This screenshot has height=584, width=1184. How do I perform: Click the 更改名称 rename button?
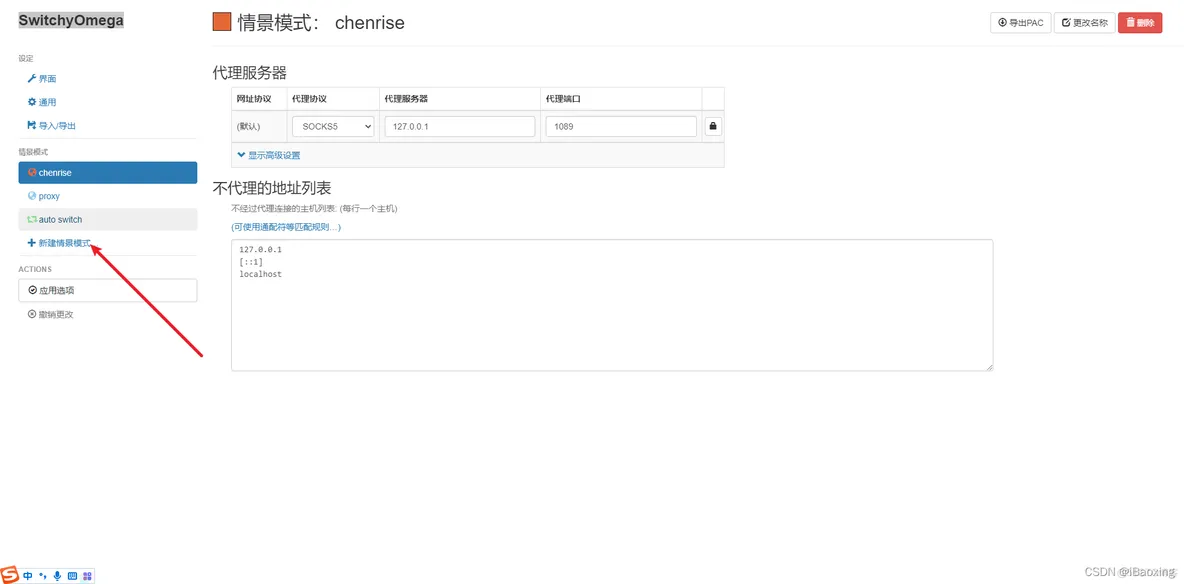(1084, 23)
